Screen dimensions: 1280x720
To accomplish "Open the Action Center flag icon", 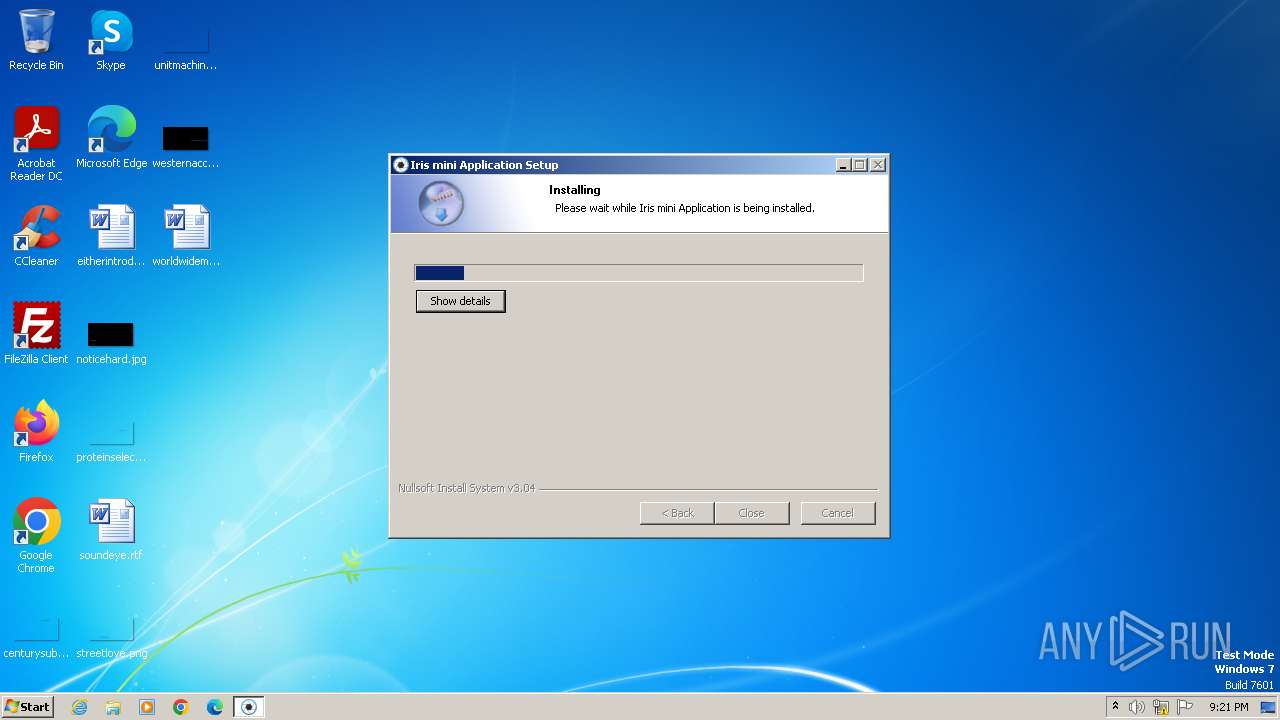I will [1185, 707].
